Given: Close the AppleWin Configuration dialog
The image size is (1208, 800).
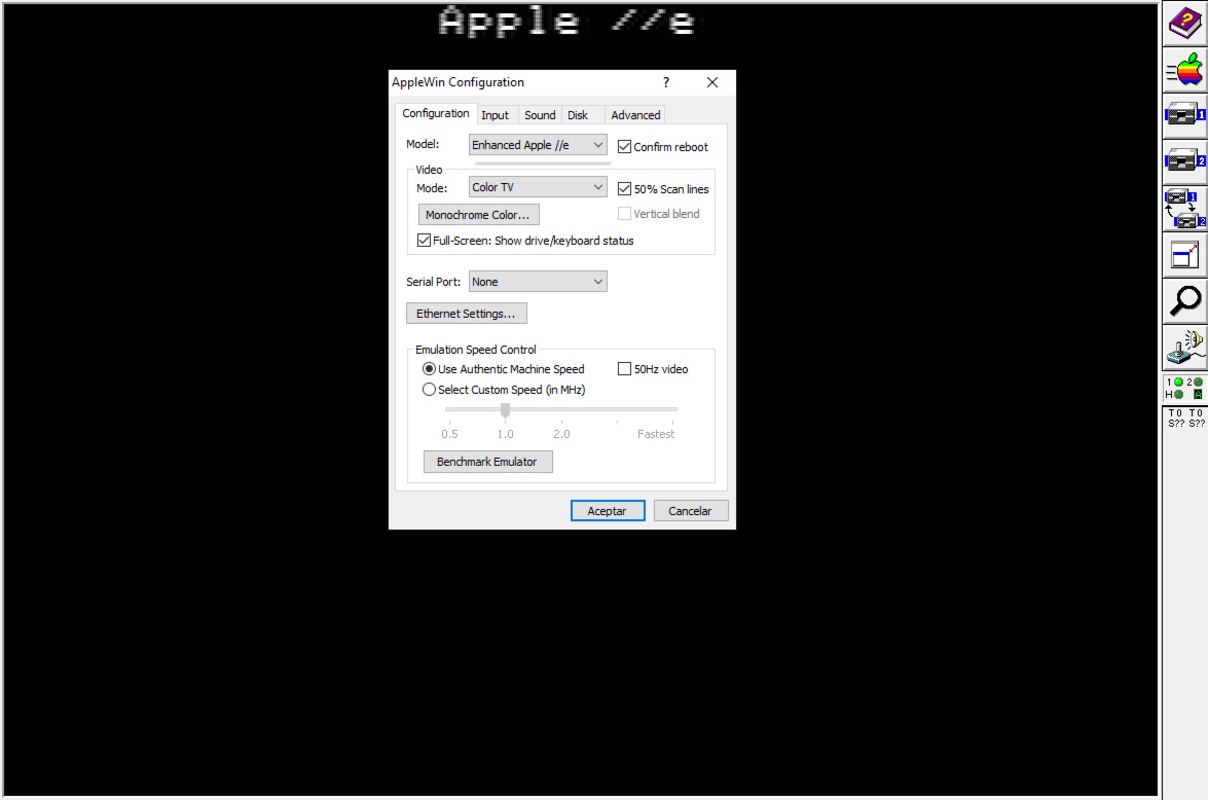Looking at the screenshot, I should tap(712, 83).
